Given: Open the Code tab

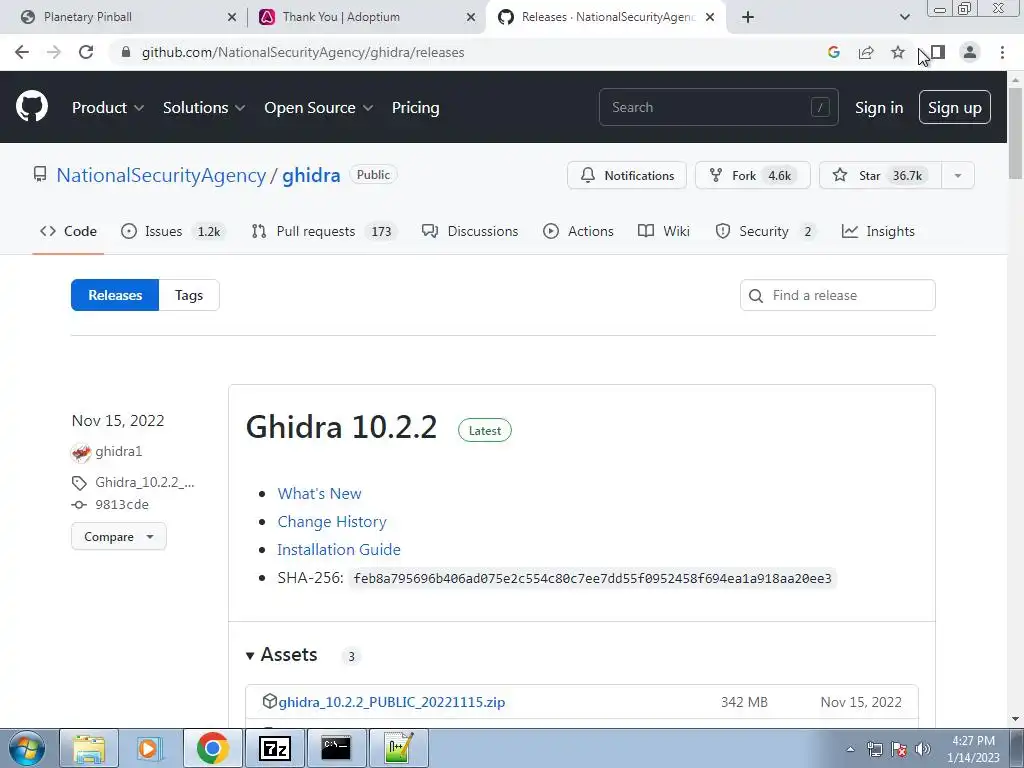Looking at the screenshot, I should coord(68,231).
